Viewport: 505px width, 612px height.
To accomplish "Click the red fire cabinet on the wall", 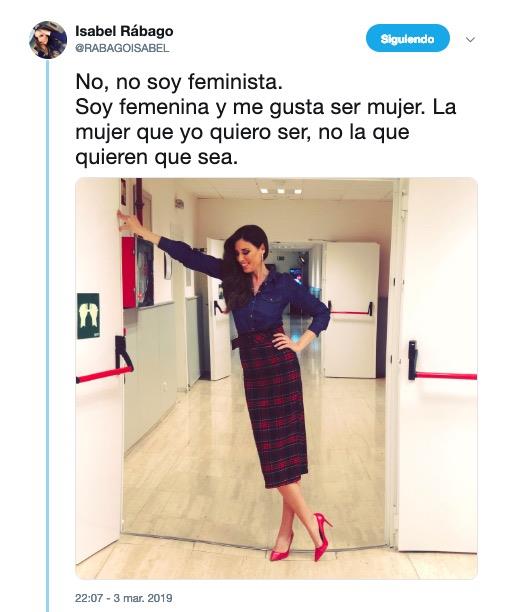I will [x=129, y=272].
